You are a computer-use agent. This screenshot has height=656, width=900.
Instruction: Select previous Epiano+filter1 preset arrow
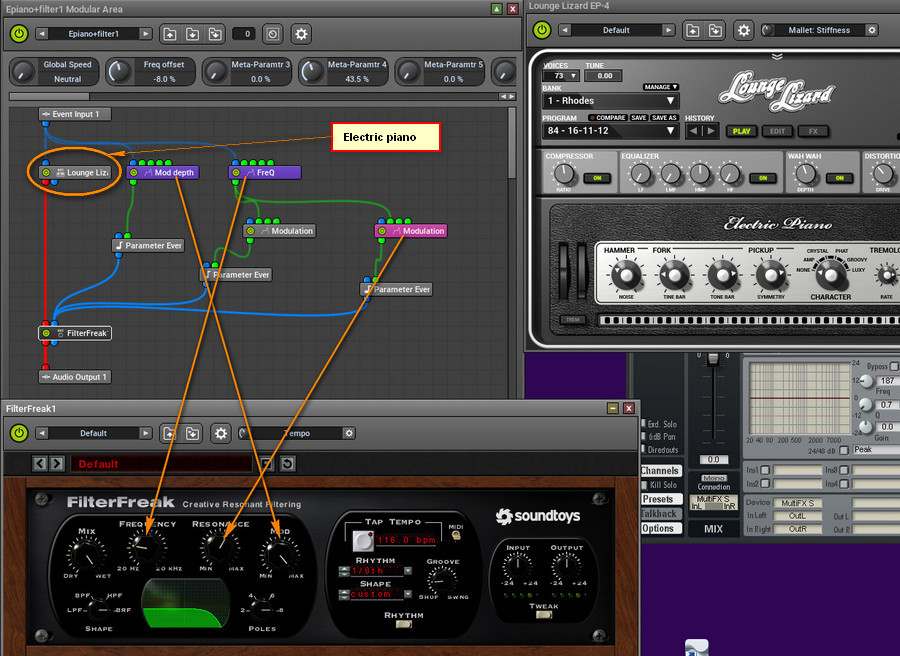(x=42, y=34)
